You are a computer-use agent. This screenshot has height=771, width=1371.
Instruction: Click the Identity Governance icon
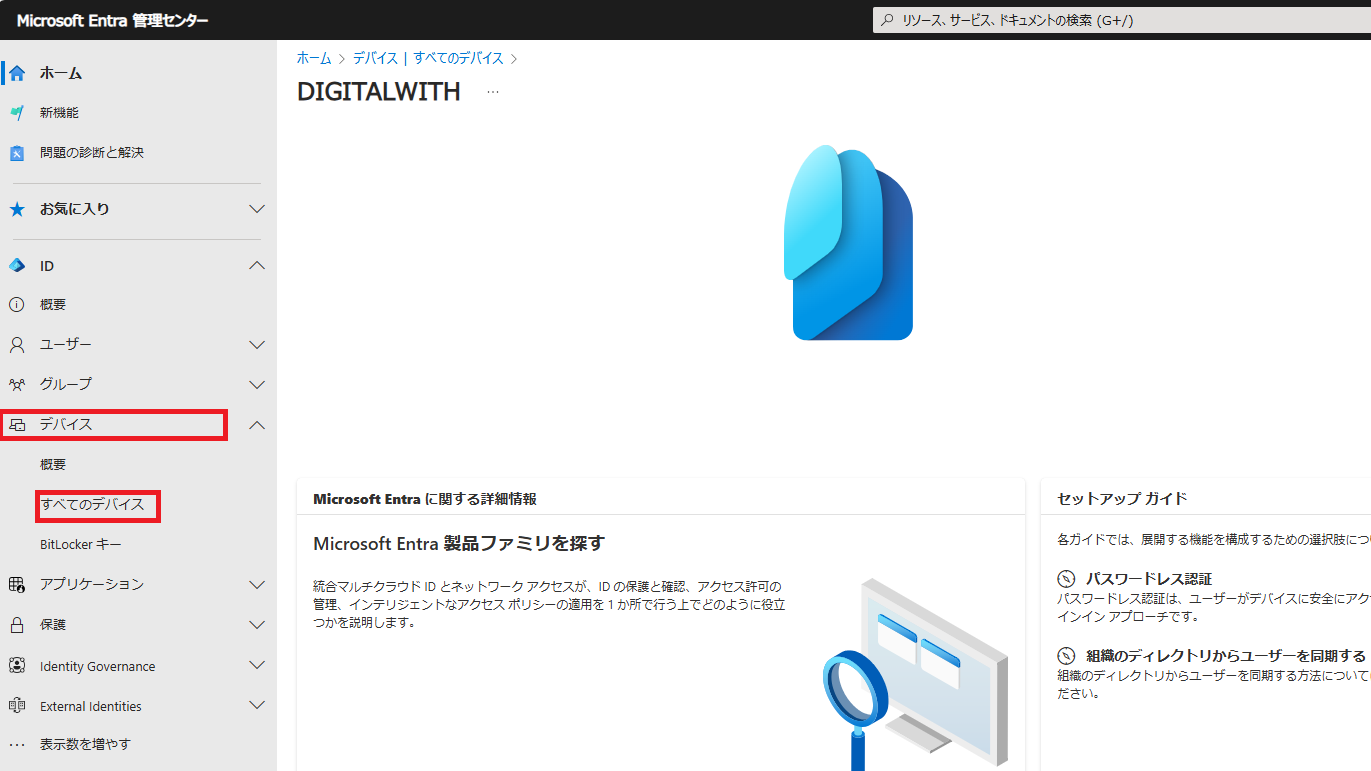click(x=17, y=666)
